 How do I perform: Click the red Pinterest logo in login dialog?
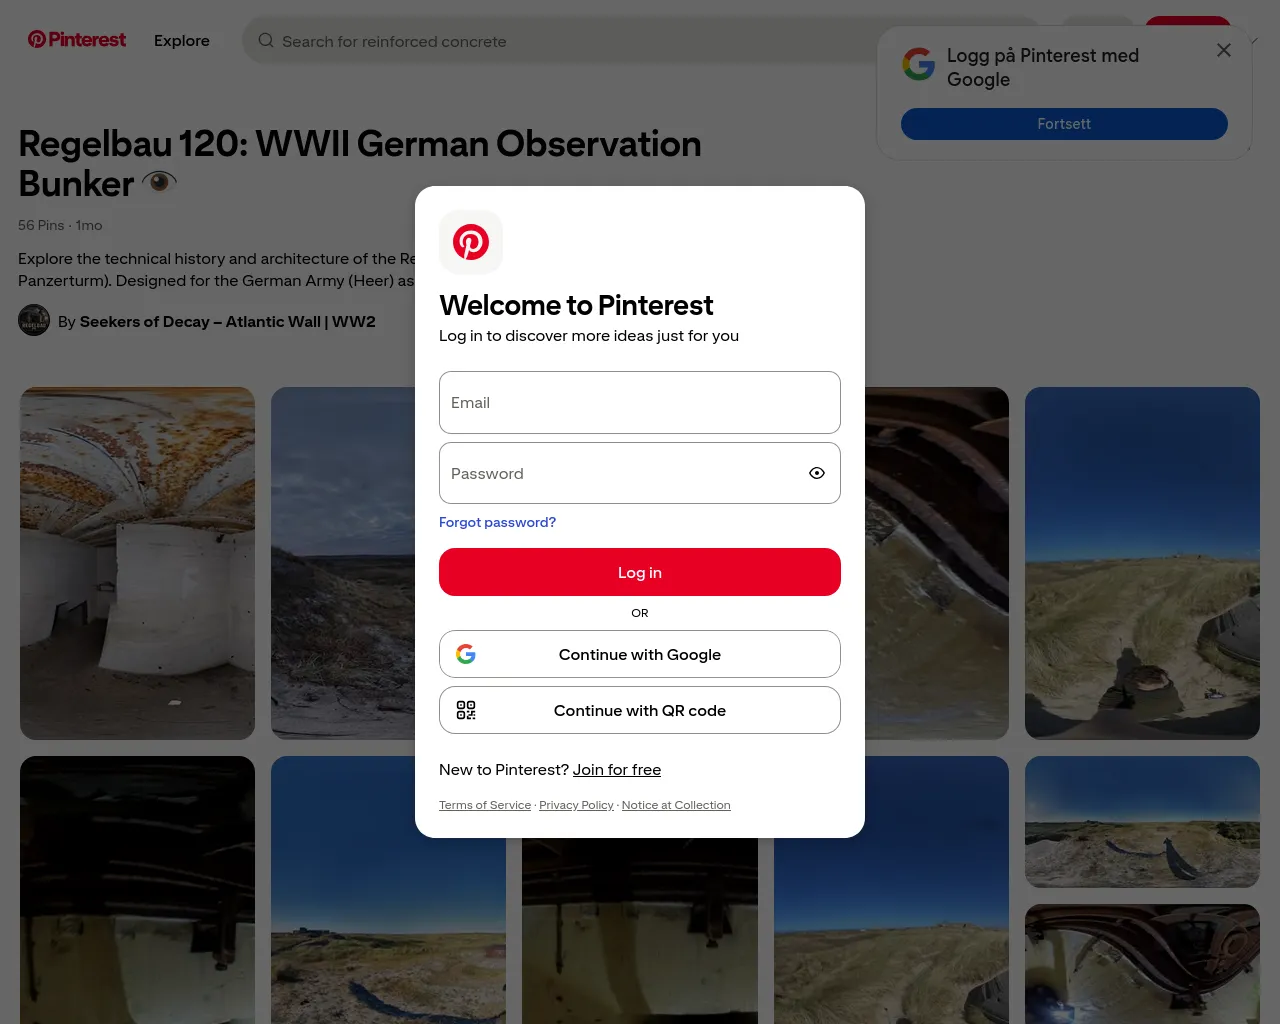471,242
